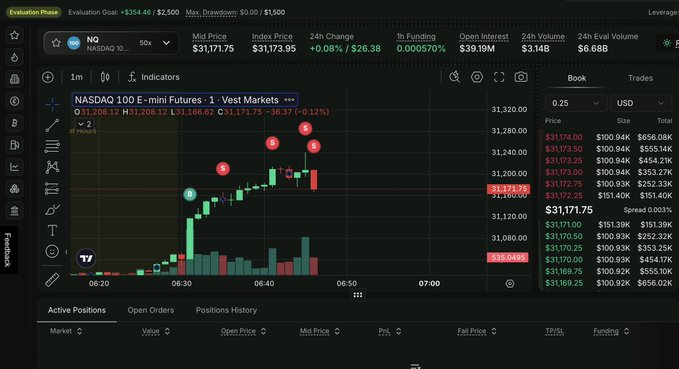Viewport: 679px width, 369px height.
Task: Open the 0.25 price grouping dropdown
Action: tap(575, 103)
